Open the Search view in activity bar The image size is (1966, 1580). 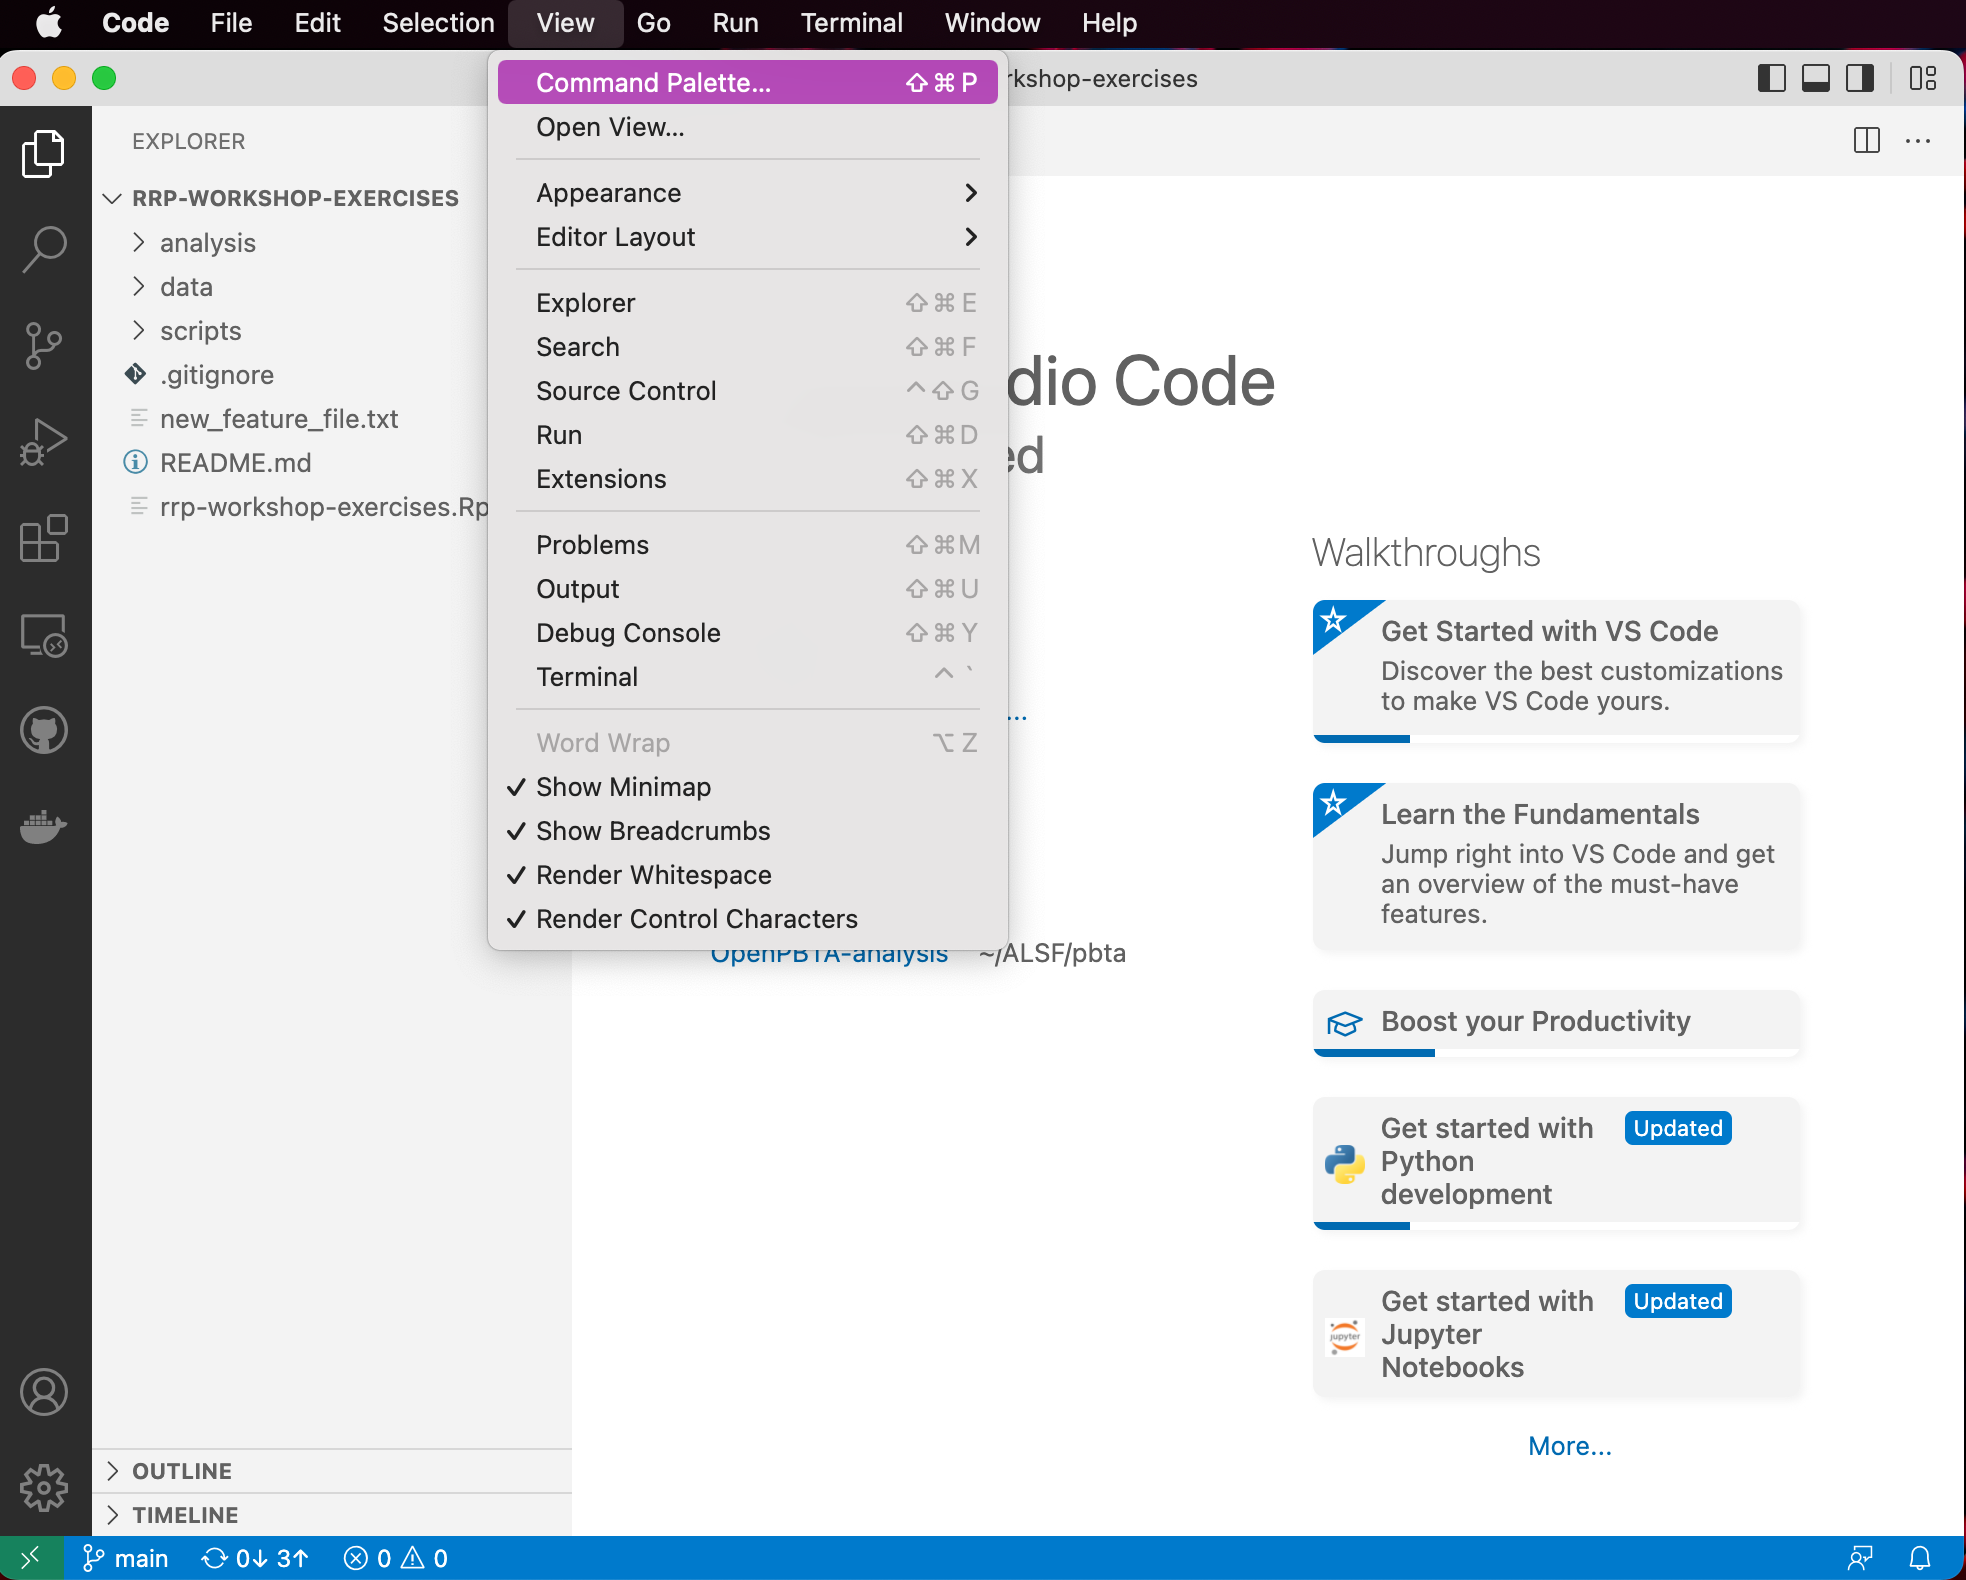44,250
